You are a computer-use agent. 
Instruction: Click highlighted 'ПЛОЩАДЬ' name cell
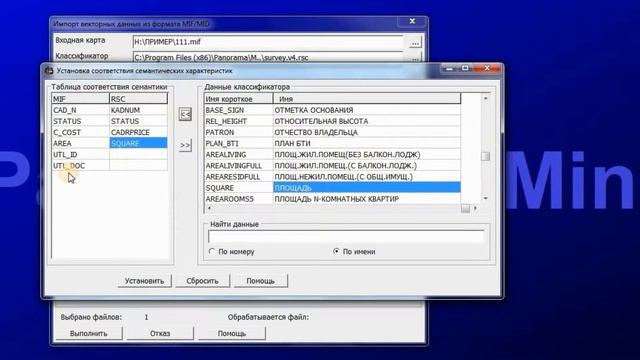367,188
